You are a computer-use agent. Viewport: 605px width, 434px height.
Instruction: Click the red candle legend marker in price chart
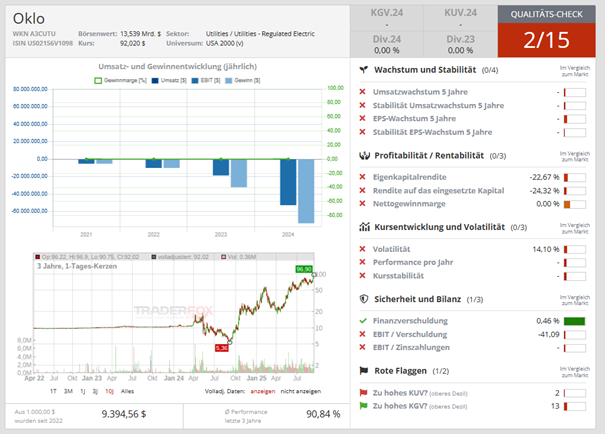tap(37, 257)
